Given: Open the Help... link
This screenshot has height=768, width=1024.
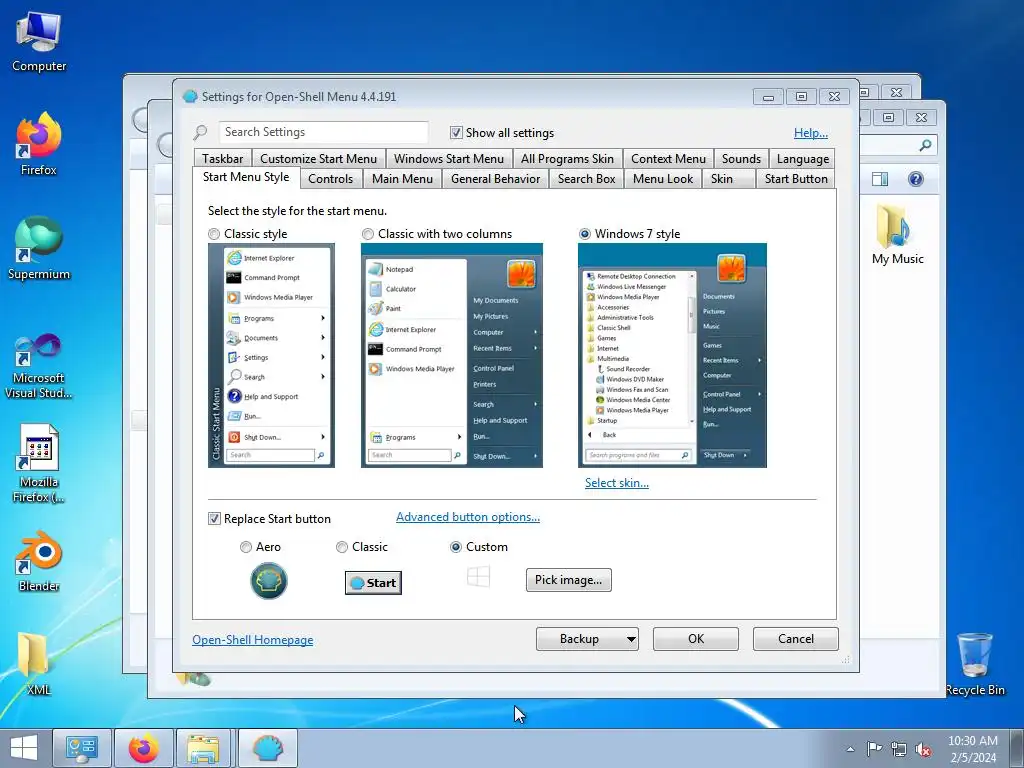Looking at the screenshot, I should tap(810, 133).
